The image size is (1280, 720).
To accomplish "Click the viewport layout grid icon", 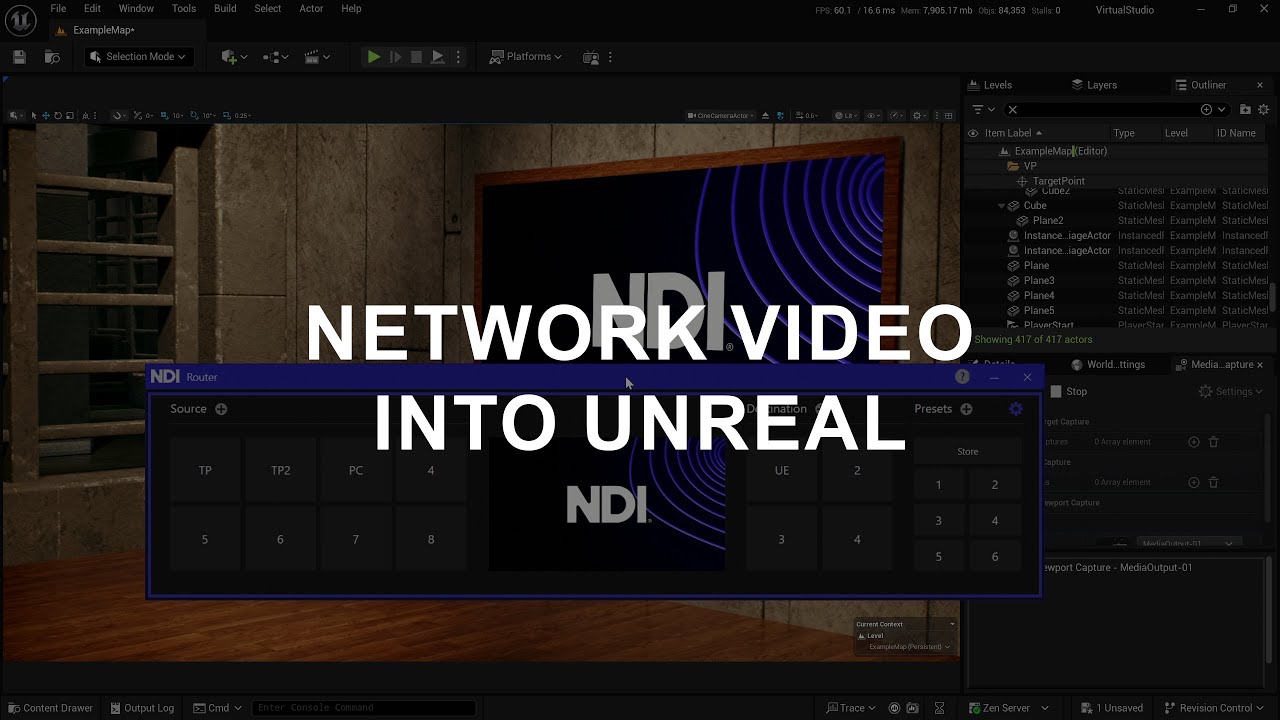I will coord(950,116).
